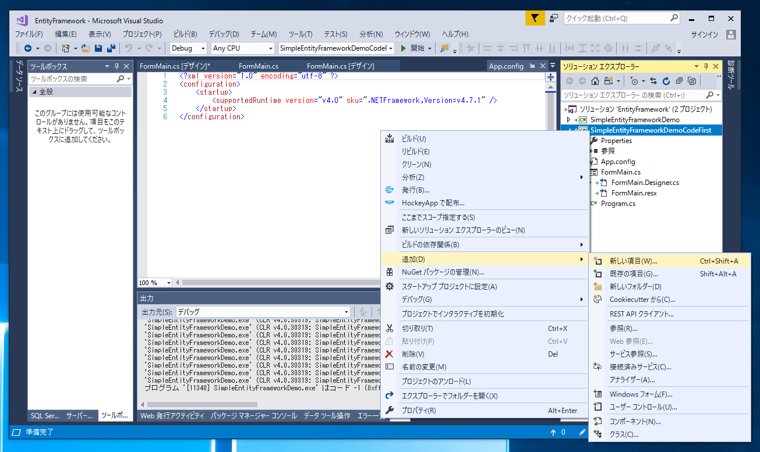The image size is (760, 452).
Task: Choose スタートアップ プロジェクトに設定(A)
Action: 485,287
